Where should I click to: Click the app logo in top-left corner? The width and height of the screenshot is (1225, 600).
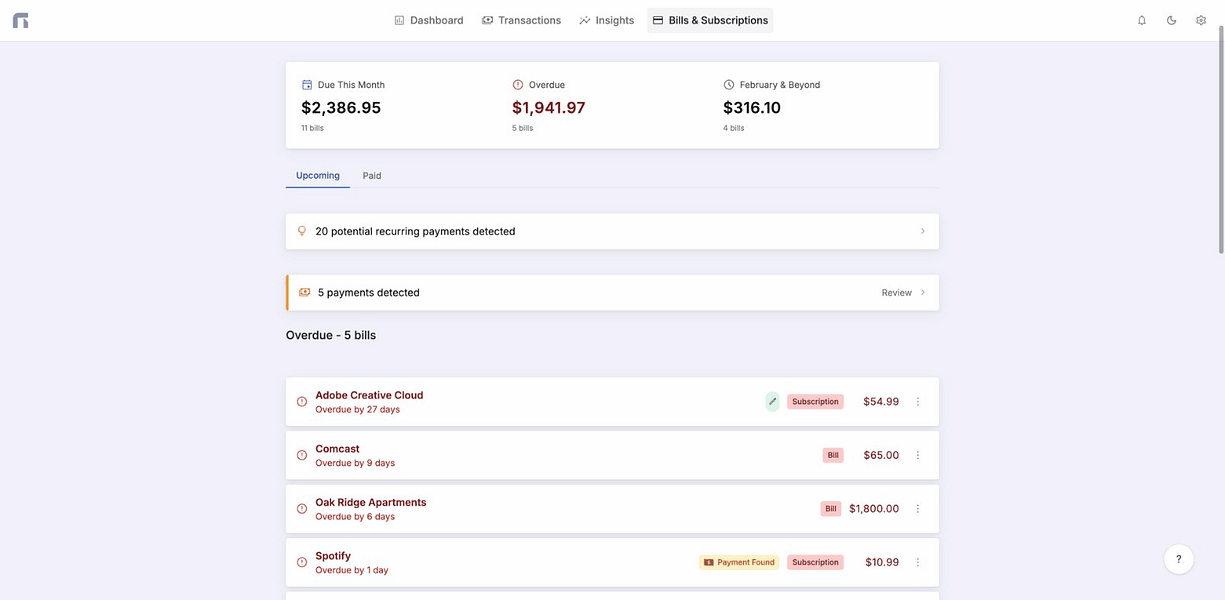pos(20,20)
